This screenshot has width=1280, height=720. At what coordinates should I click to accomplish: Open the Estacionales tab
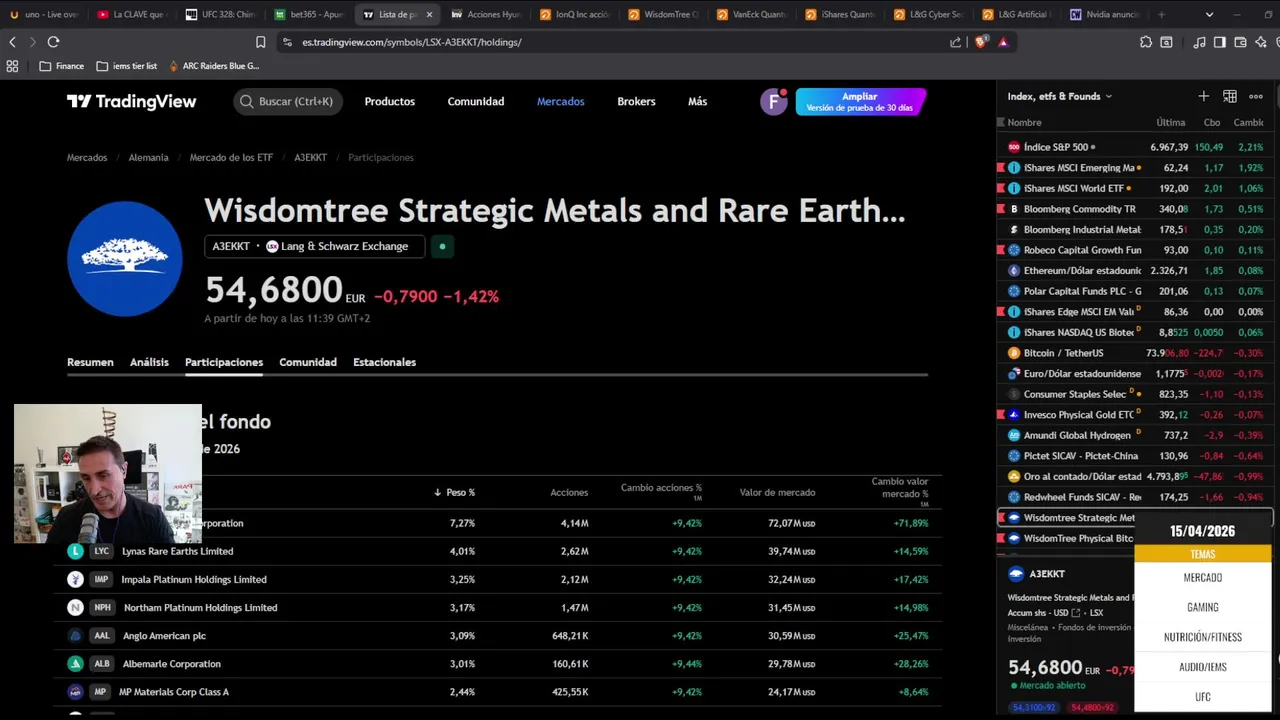[384, 362]
